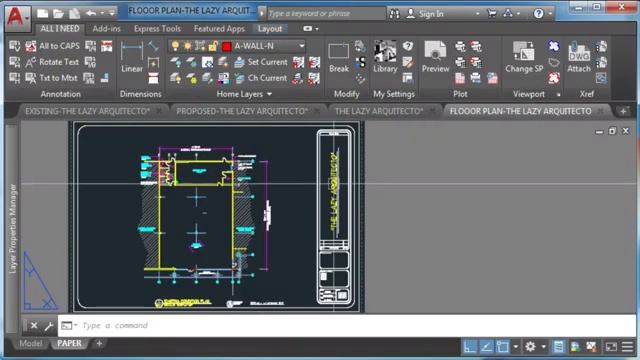The width and height of the screenshot is (640, 360).
Task: Click the All to CAPS tool
Action: tap(53, 46)
